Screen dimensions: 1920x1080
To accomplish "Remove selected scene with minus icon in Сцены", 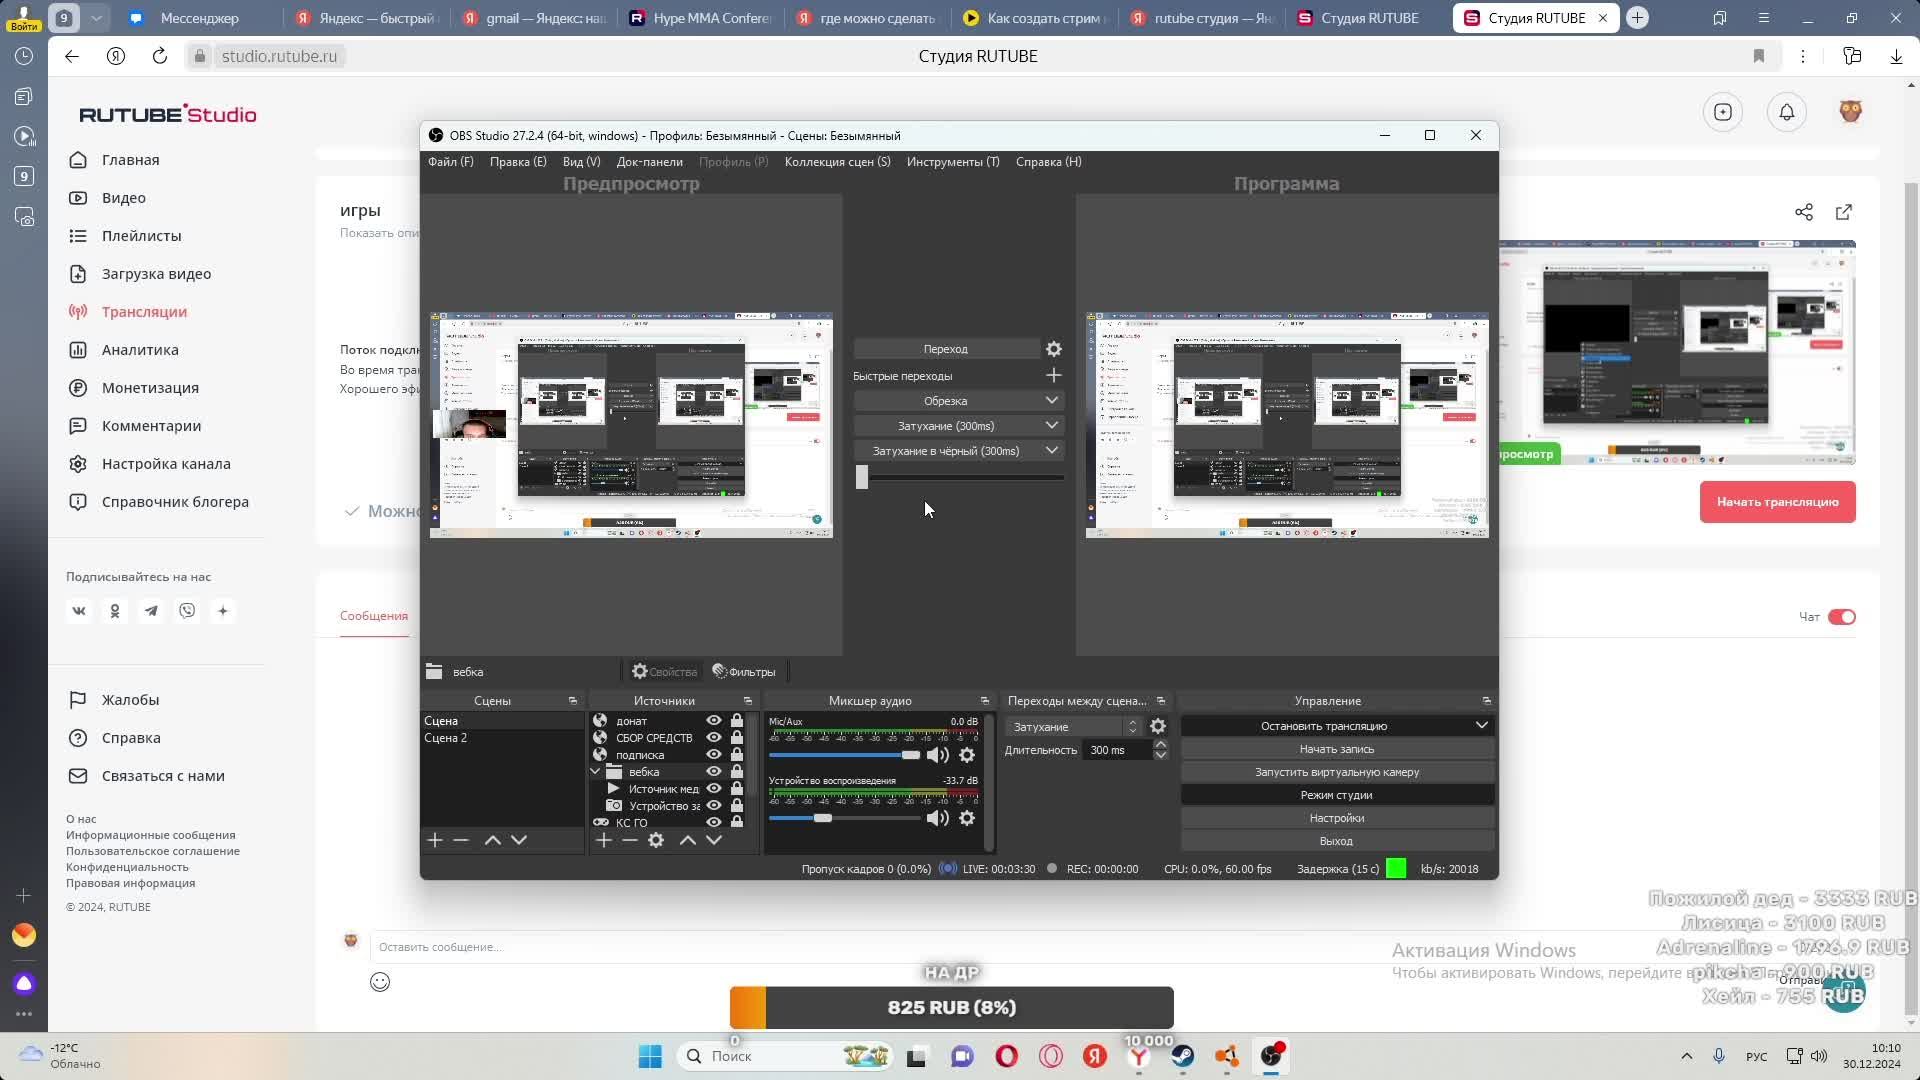I will click(x=461, y=840).
